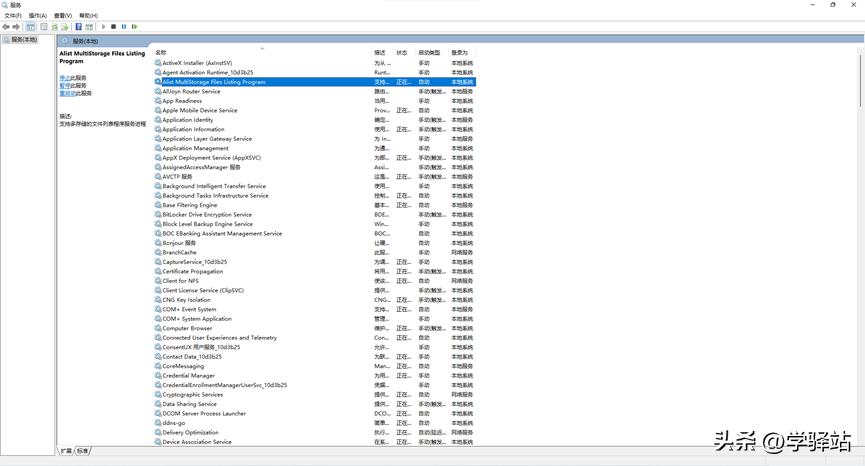Image resolution: width=865 pixels, height=466 pixels.
Task: Click the Restart Service toolbar icon
Action: [x=134, y=27]
